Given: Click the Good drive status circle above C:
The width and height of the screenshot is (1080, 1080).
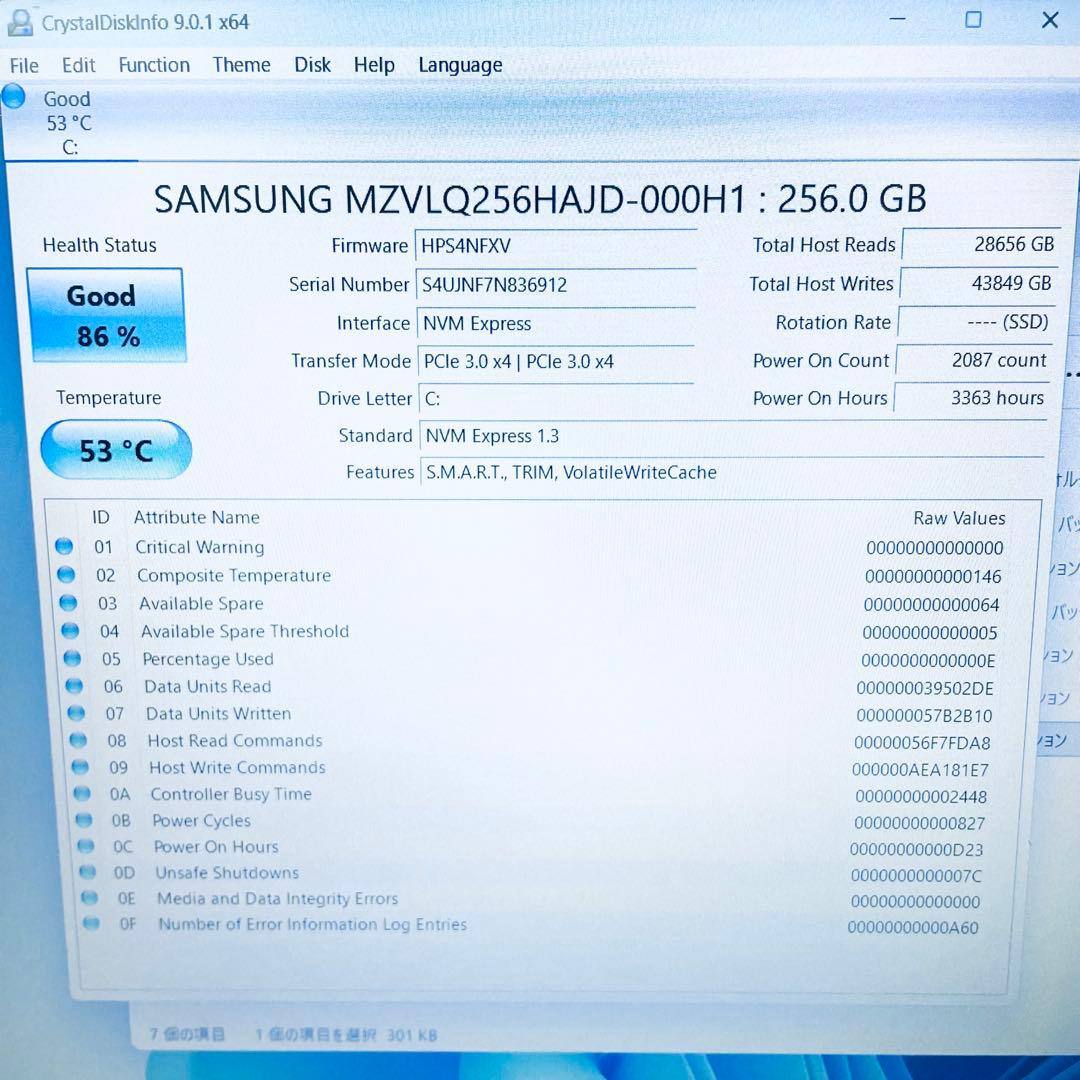Looking at the screenshot, I should click(13, 96).
